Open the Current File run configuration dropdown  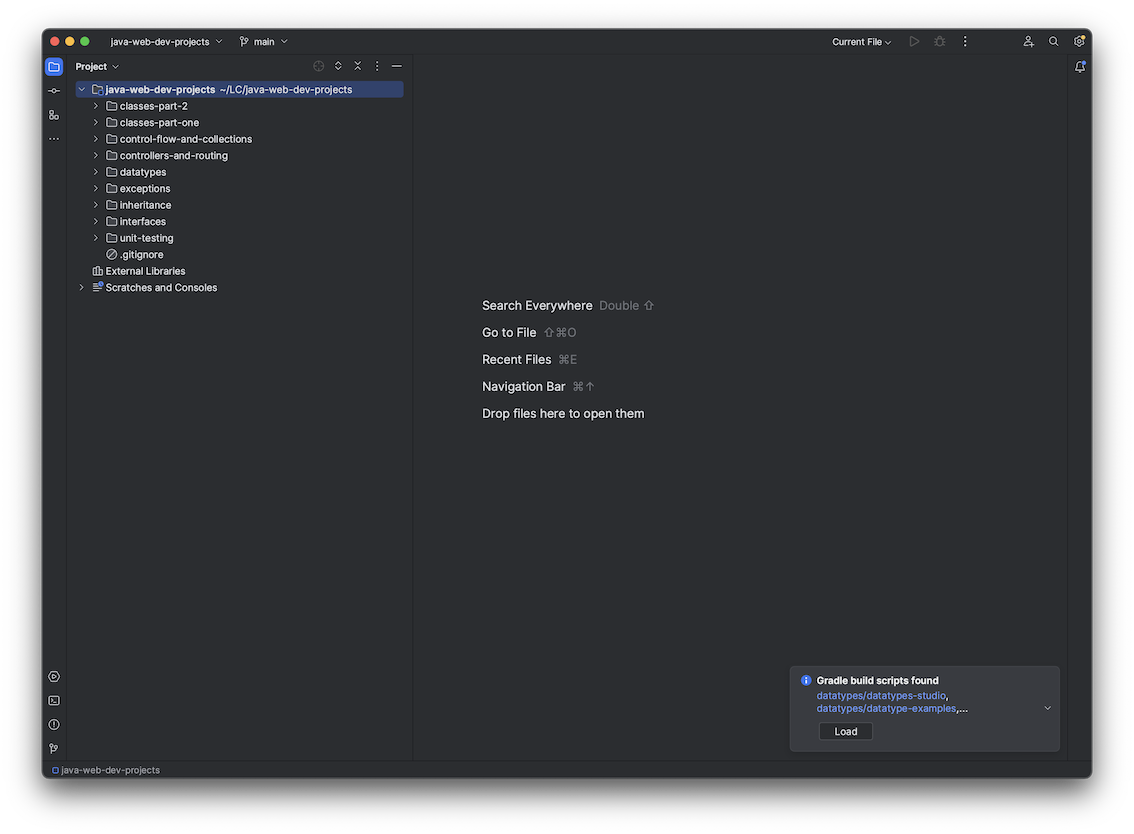[x=861, y=42]
